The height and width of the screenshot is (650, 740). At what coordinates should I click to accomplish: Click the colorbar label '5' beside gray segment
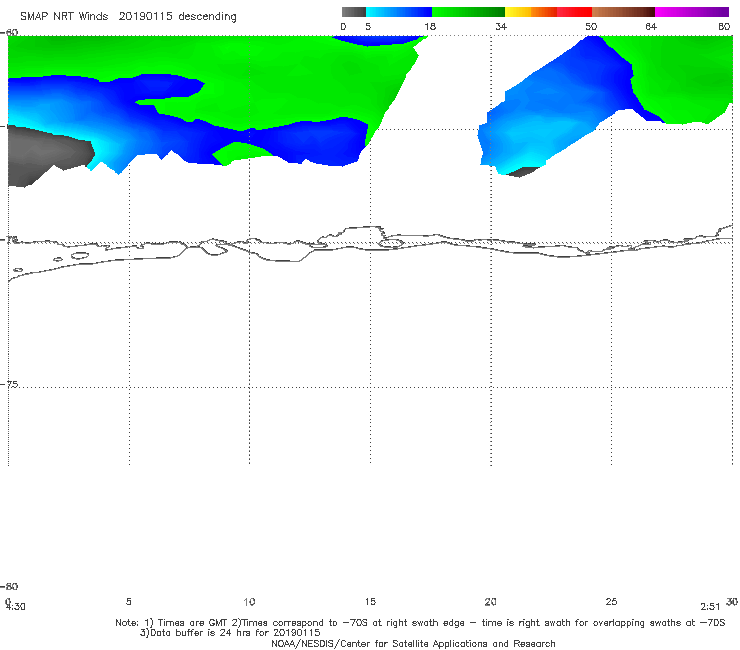368,26
